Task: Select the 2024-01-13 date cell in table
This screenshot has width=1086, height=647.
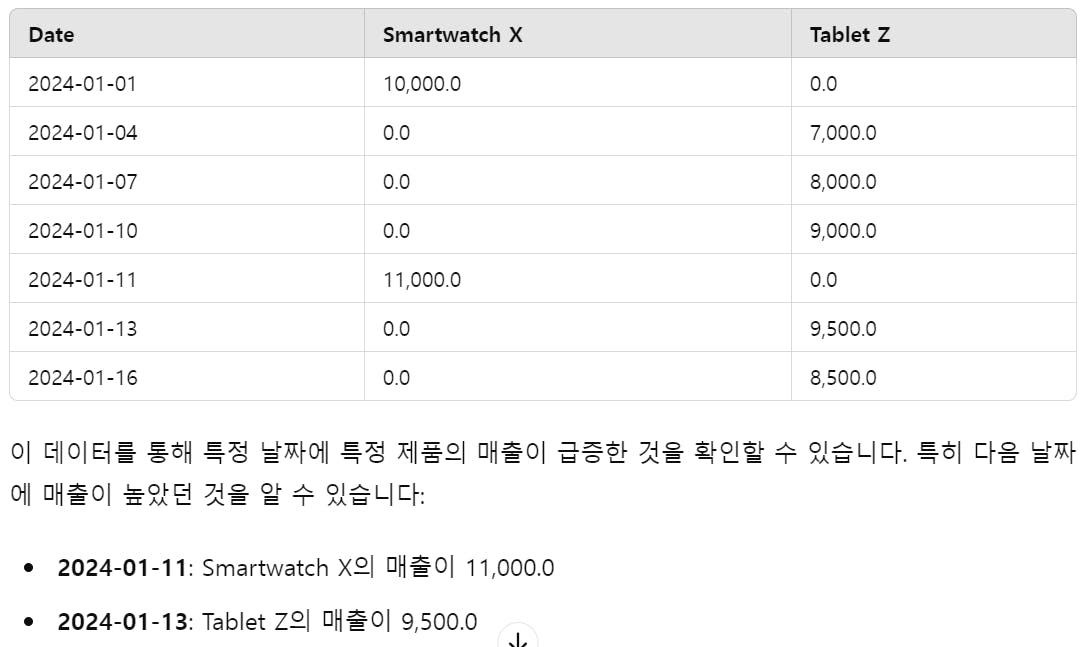Action: pos(82,329)
